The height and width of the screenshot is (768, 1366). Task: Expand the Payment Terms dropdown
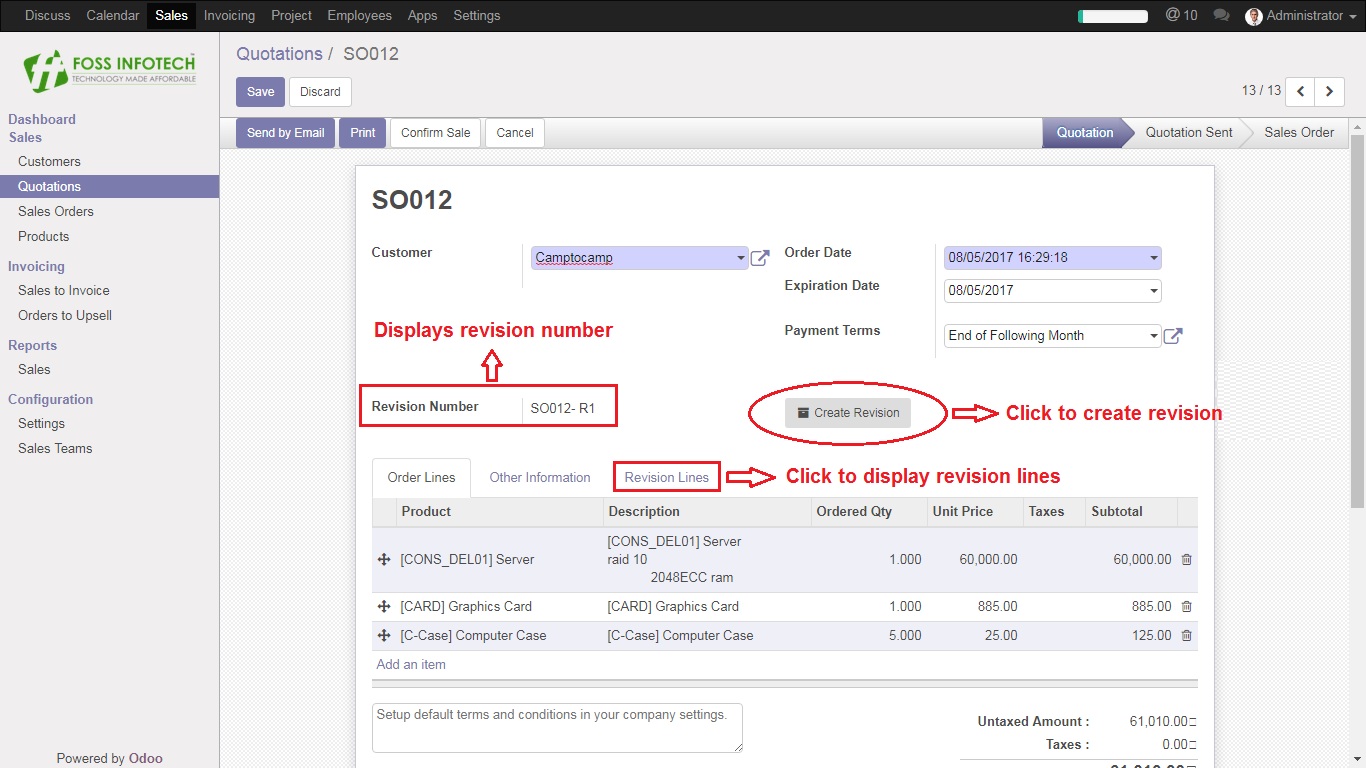[x=1053, y=336]
